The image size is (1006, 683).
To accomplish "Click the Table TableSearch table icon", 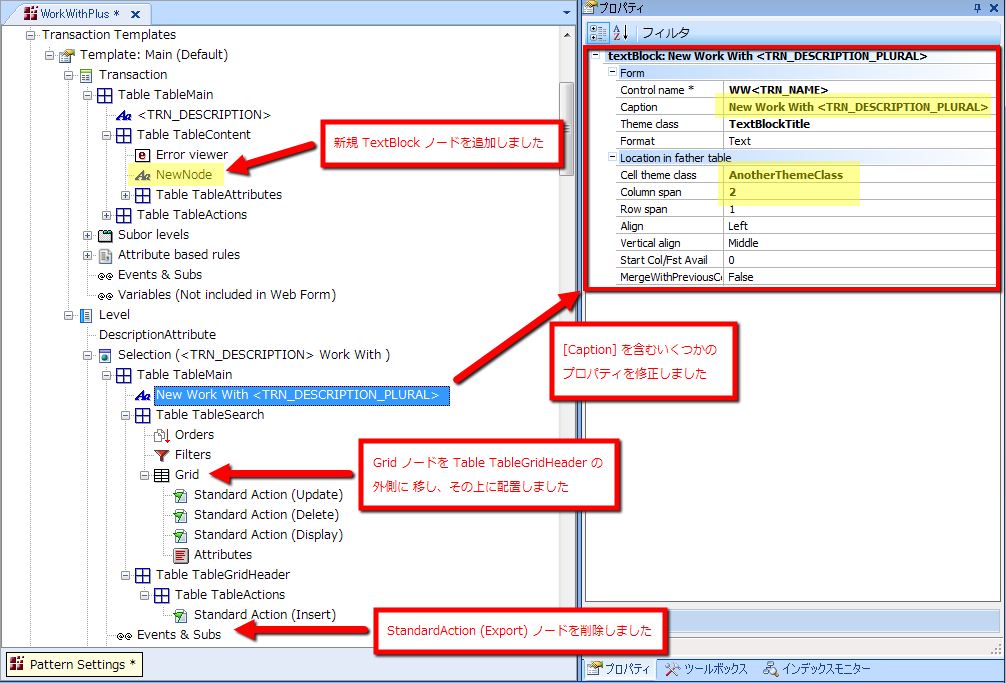I will [x=142, y=416].
